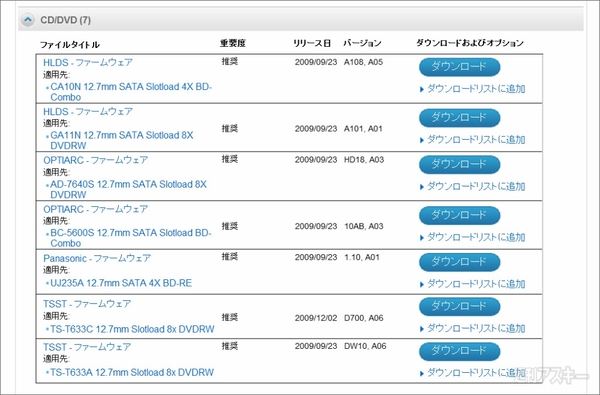600x395 pixels.
Task: Click the 重要度 column header
Action: coord(233,43)
